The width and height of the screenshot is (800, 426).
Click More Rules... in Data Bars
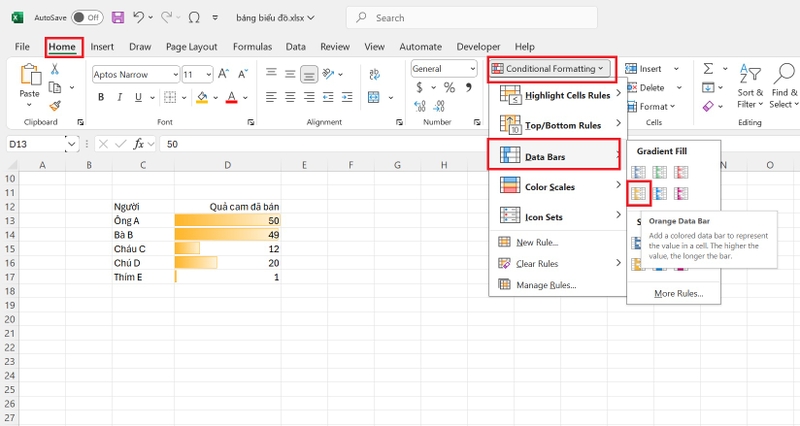click(679, 293)
